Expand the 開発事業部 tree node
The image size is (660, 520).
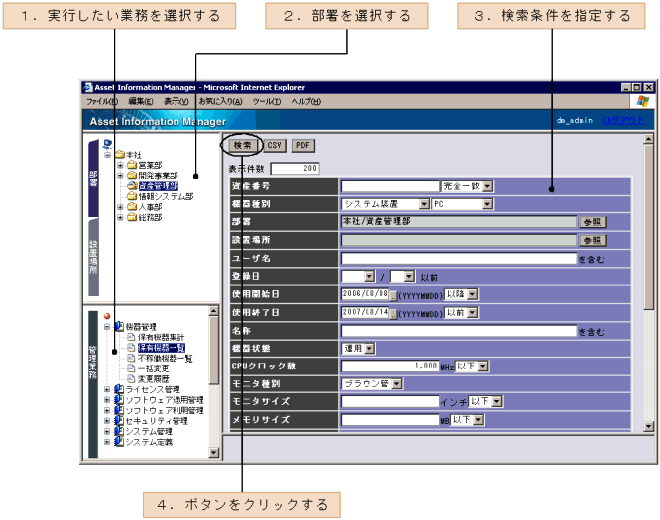[120, 175]
